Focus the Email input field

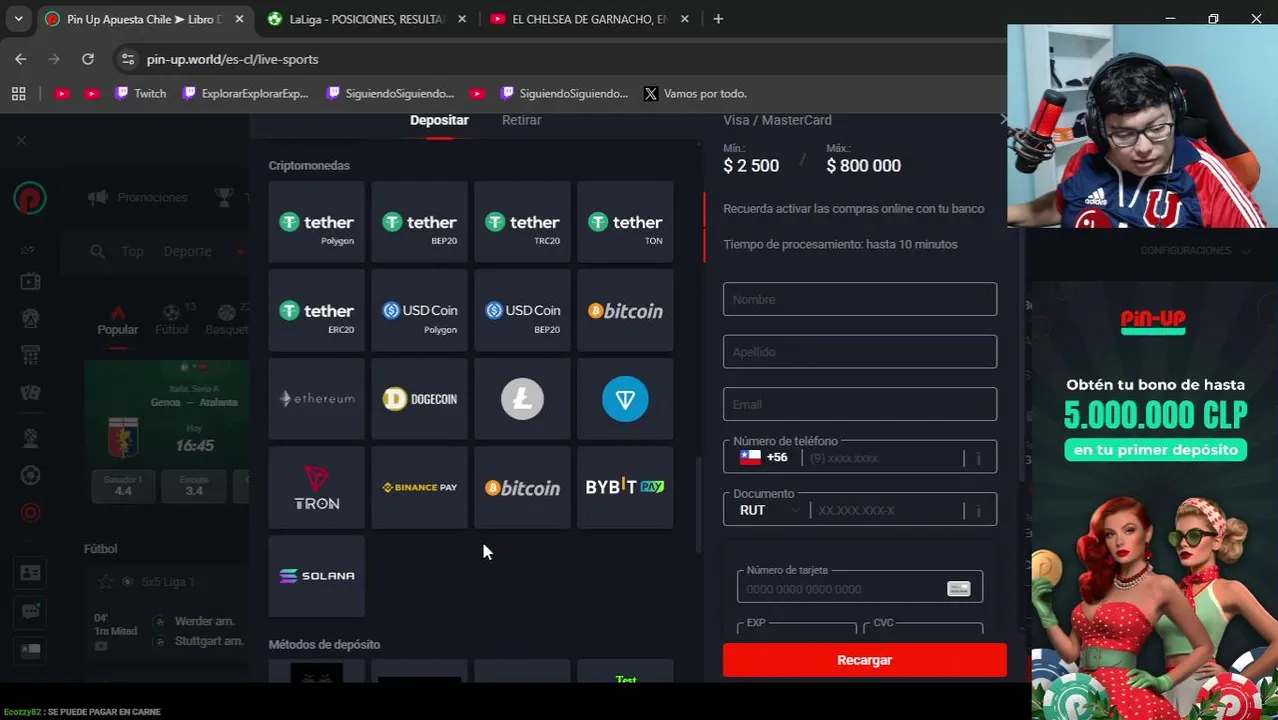coord(860,404)
